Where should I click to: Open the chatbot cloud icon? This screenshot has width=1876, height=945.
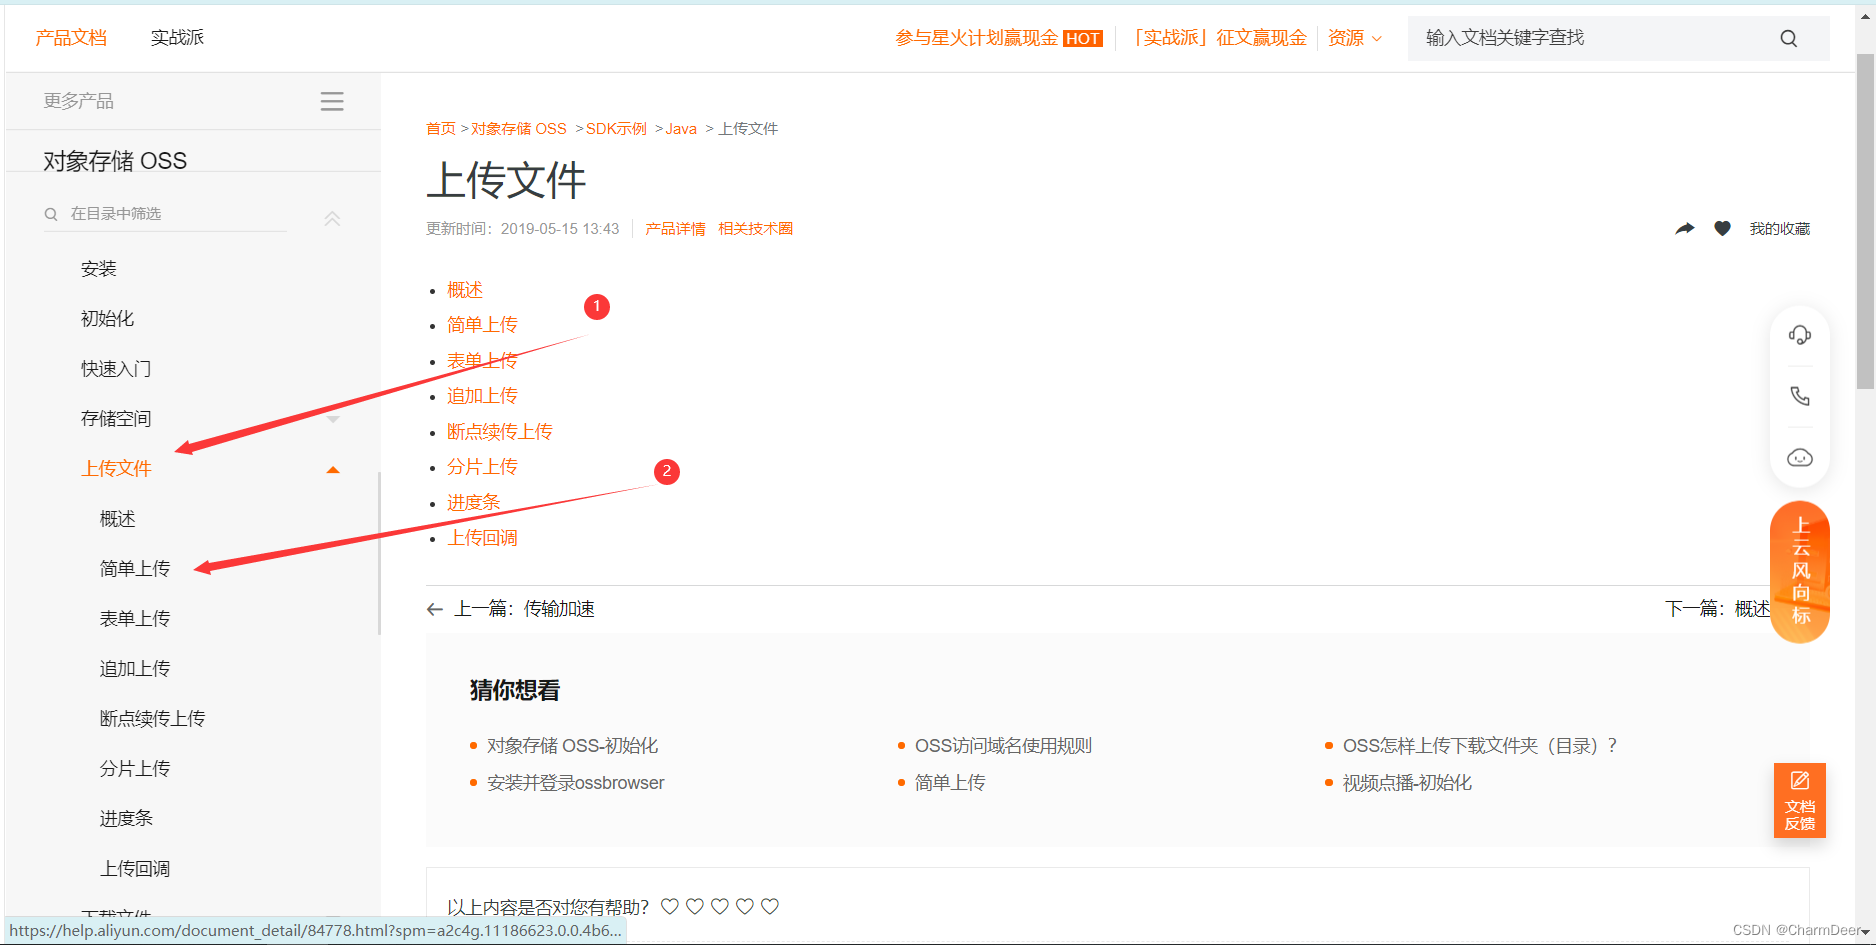(1800, 458)
